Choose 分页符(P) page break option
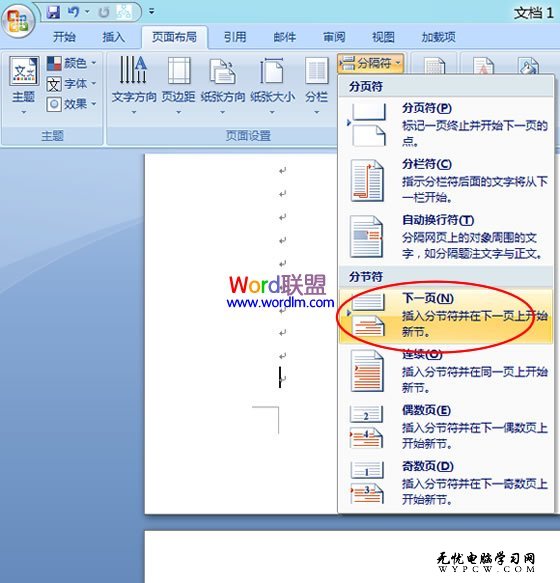The height and width of the screenshot is (583, 560). tap(445, 125)
